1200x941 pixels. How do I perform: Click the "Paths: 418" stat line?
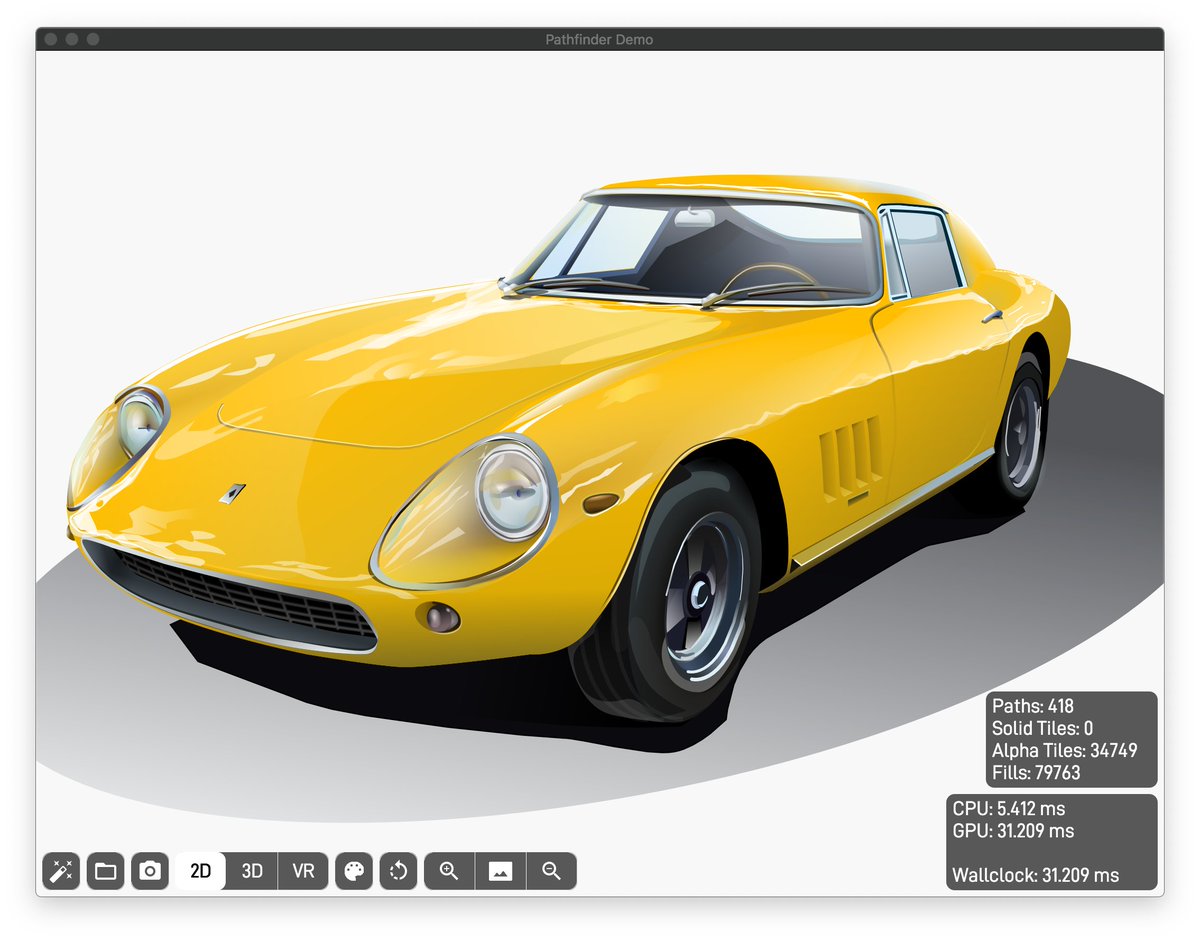[1033, 706]
